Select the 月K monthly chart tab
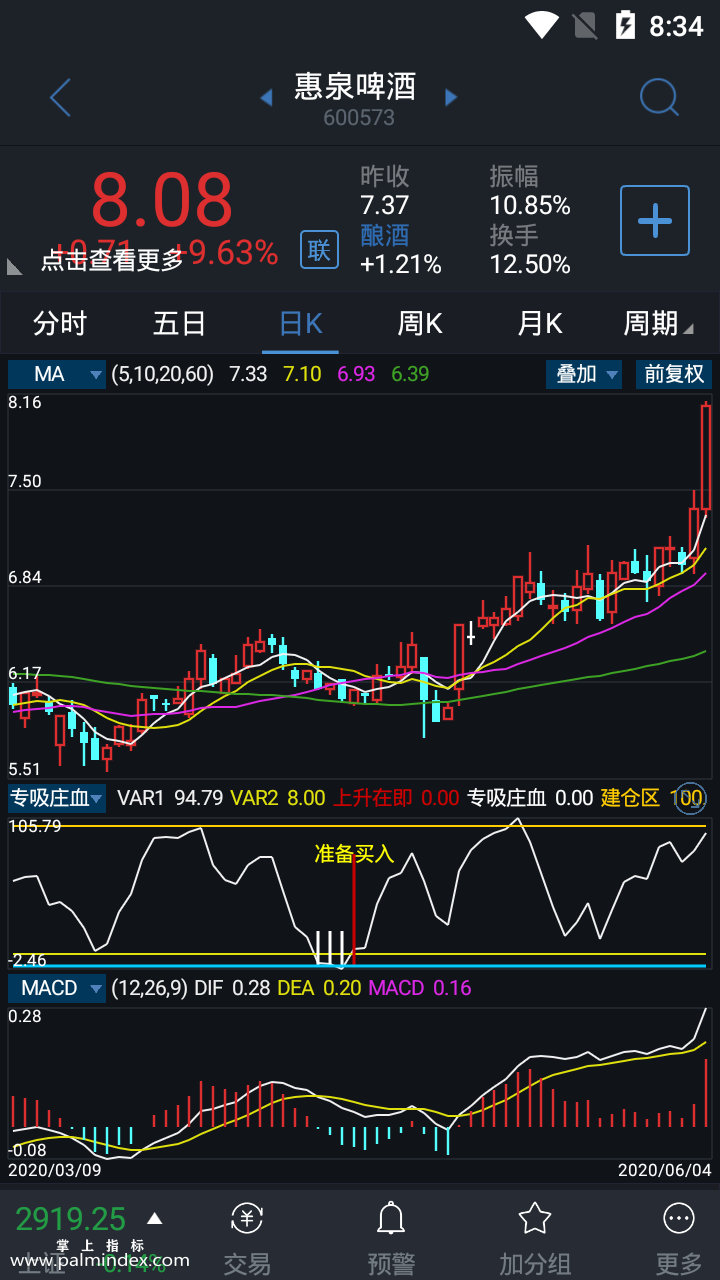The height and width of the screenshot is (1280, 720). click(x=540, y=323)
